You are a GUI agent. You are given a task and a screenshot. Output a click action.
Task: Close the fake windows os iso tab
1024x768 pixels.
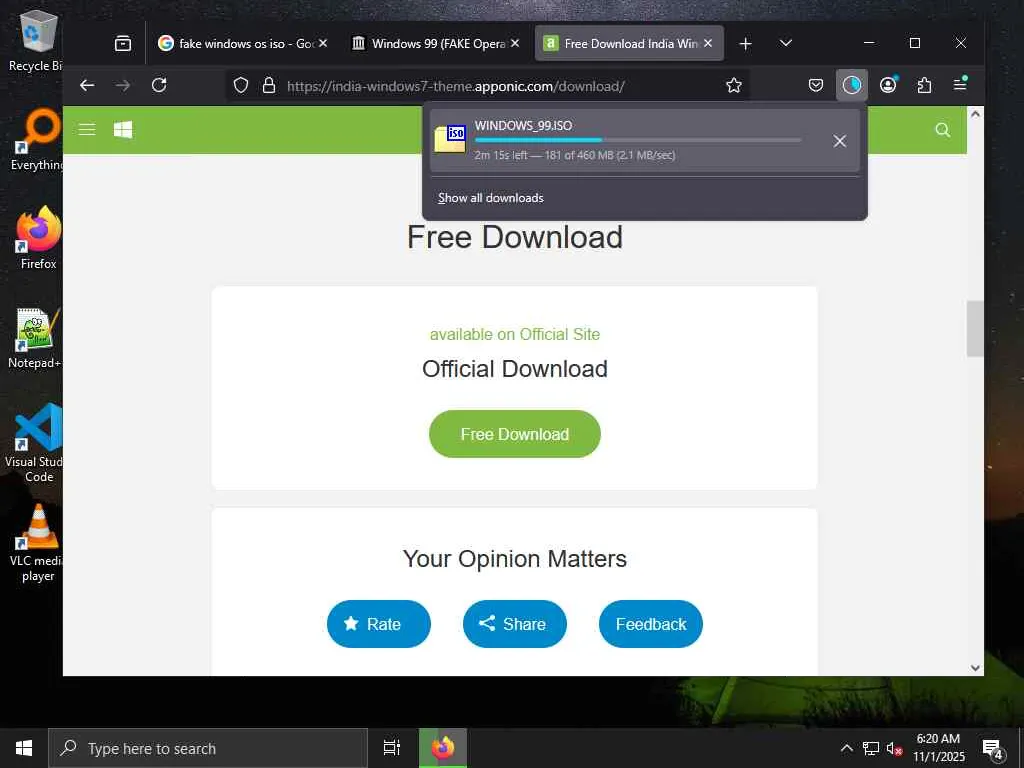(323, 43)
